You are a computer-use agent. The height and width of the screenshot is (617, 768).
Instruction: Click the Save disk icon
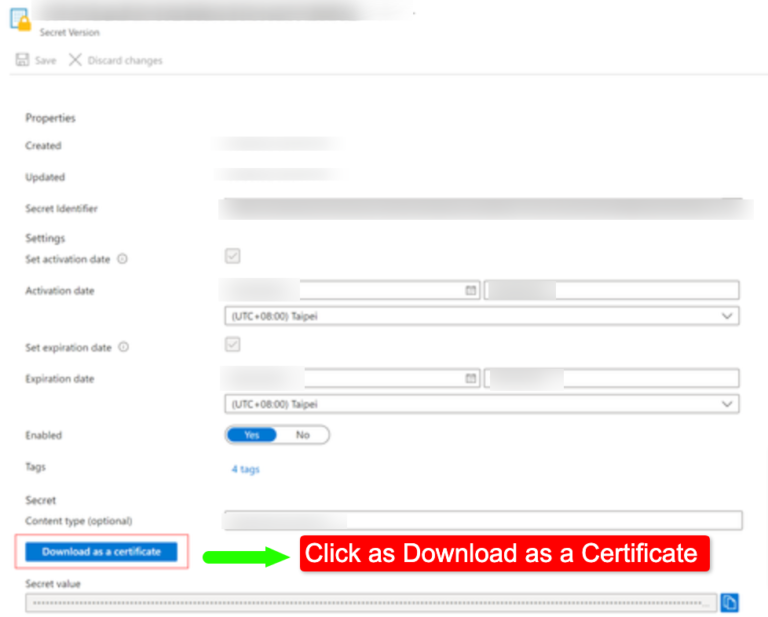pyautogui.click(x=23, y=60)
